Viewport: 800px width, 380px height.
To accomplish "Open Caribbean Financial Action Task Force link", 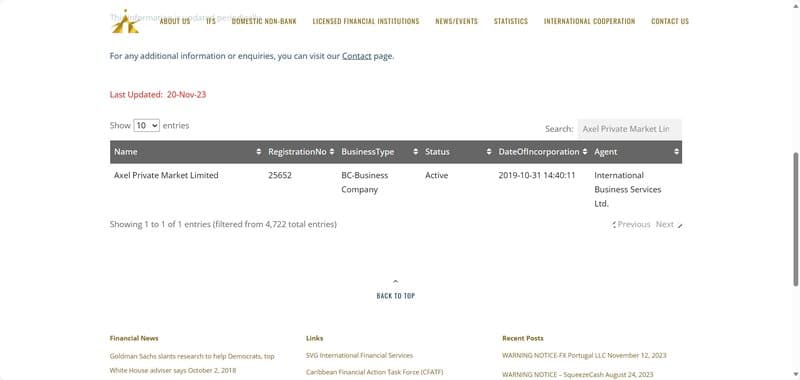I will [x=374, y=372].
